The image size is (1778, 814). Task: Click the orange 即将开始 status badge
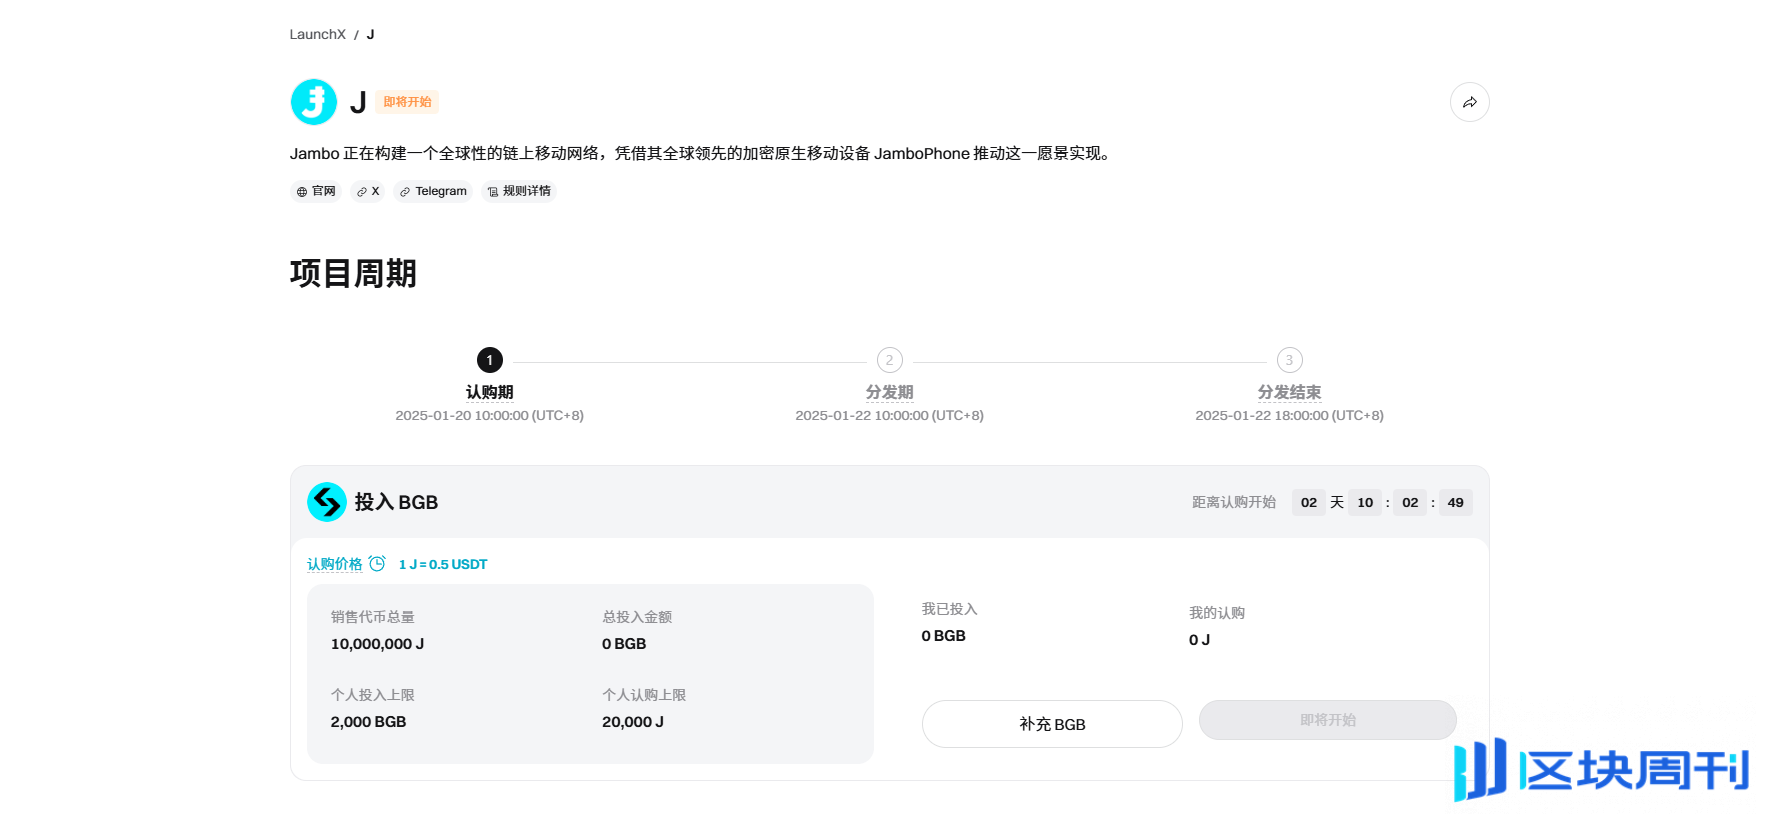407,102
